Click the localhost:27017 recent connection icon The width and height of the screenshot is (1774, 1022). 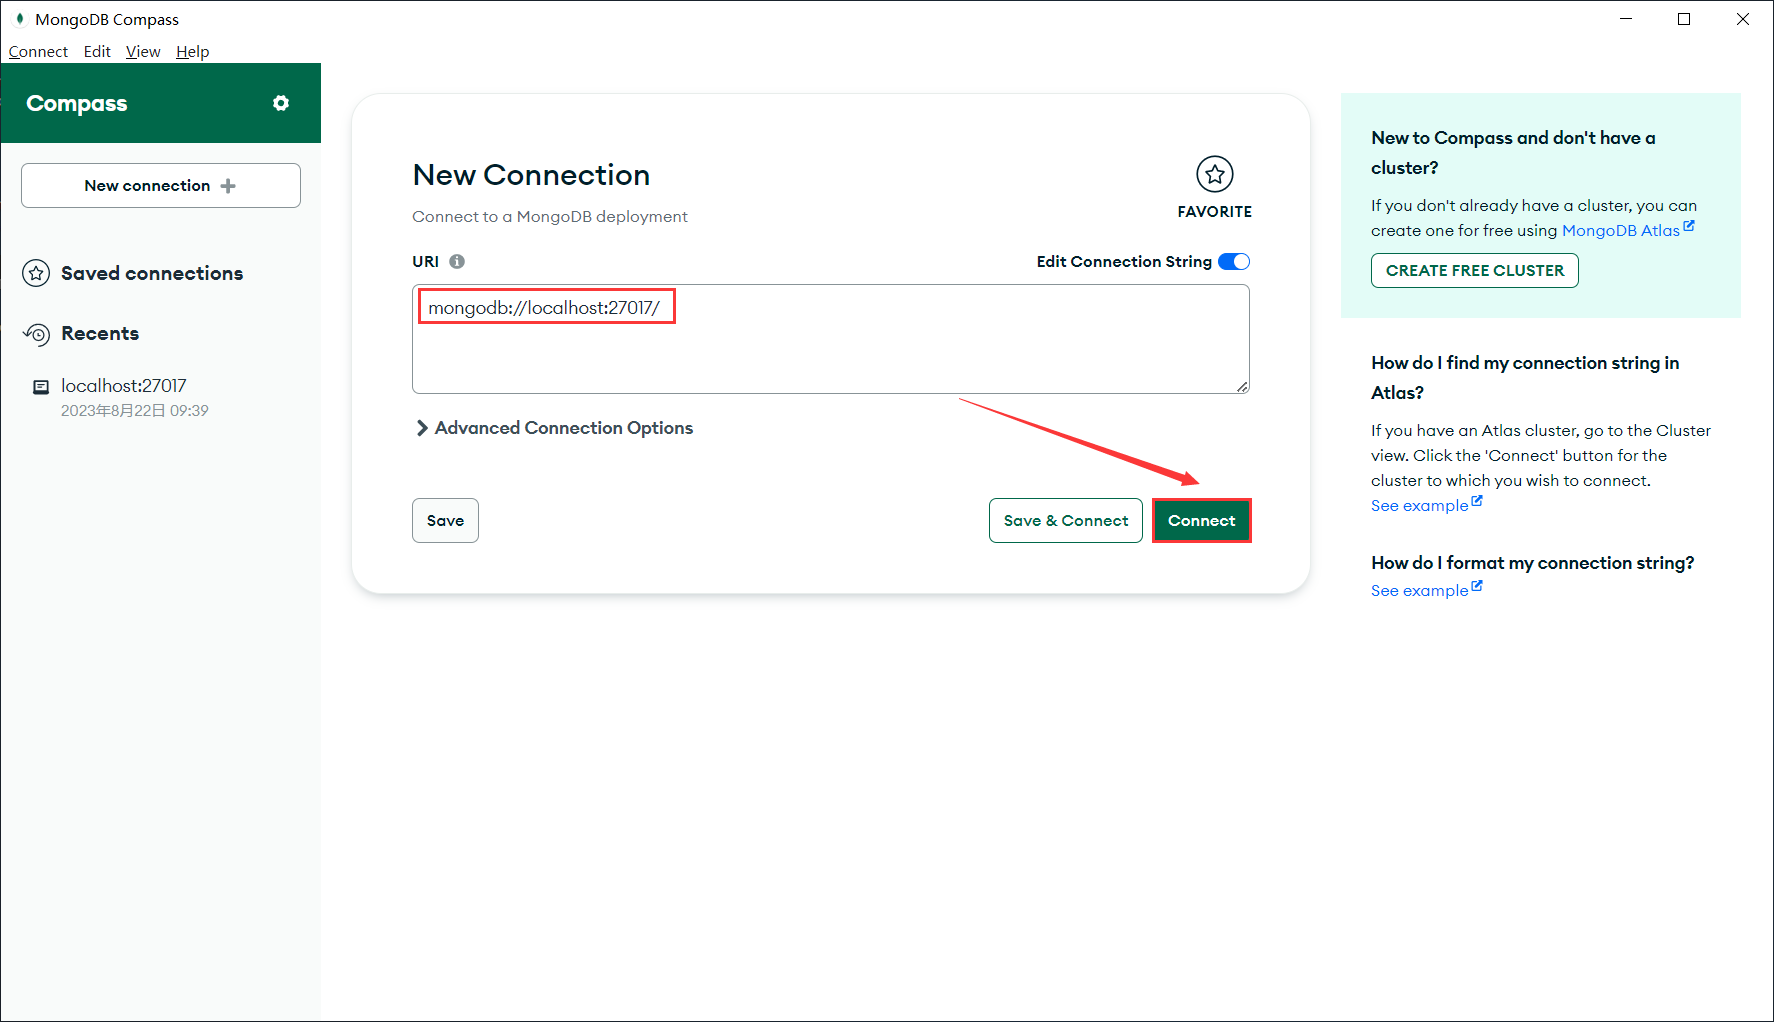pos(41,387)
